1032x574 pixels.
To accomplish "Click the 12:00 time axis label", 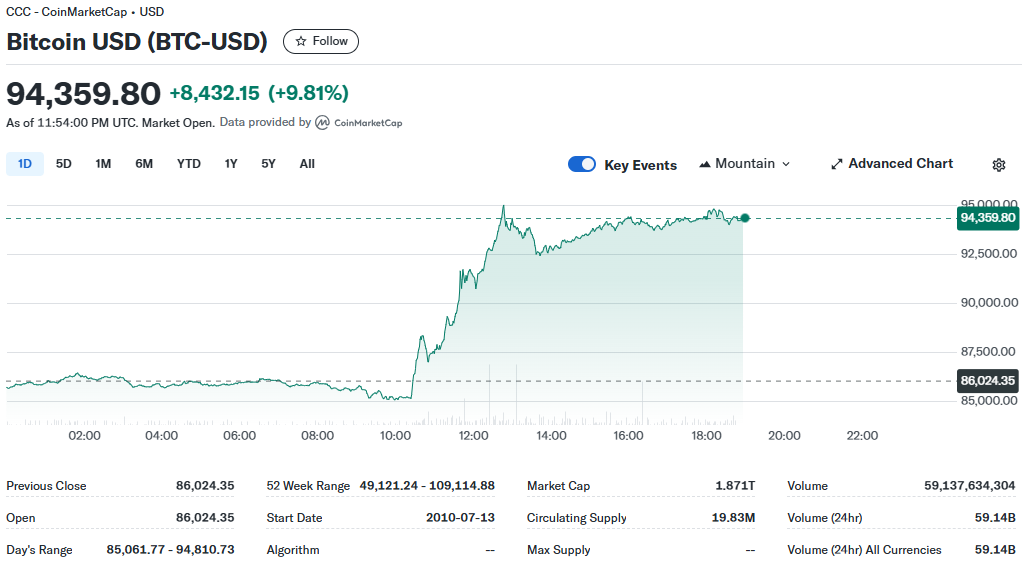I will point(473,436).
